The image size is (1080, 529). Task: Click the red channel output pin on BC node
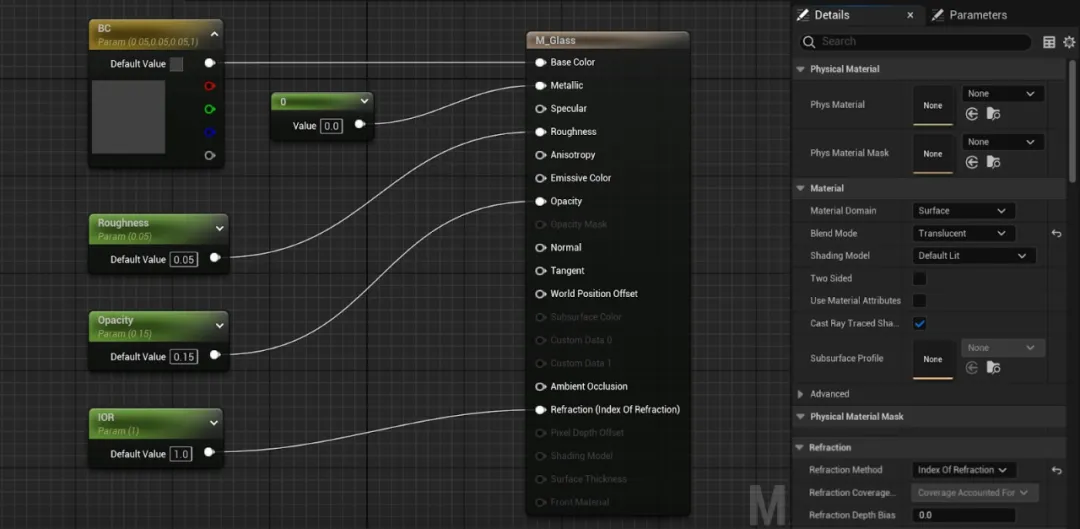point(210,86)
